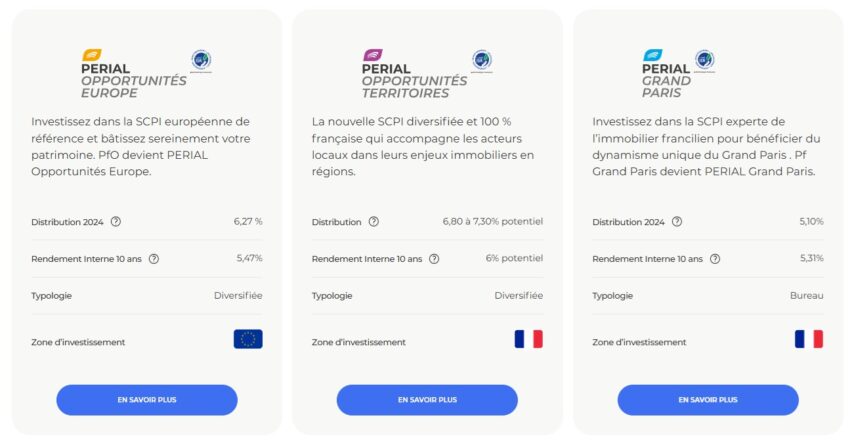Click the PERIAL Grand Paris logo
Viewport: 850px width, 447px height.
666,73
